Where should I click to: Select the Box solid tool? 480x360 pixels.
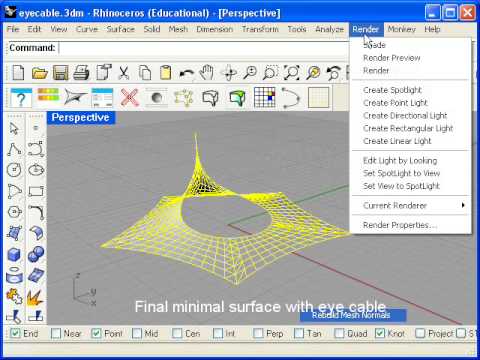pyautogui.click(x=14, y=255)
